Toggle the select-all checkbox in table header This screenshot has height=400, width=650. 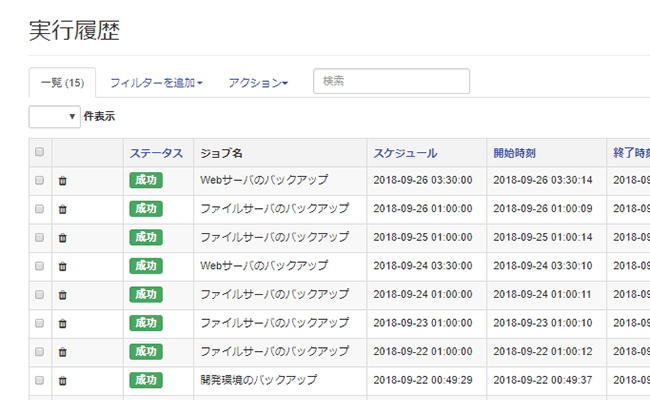[40, 153]
